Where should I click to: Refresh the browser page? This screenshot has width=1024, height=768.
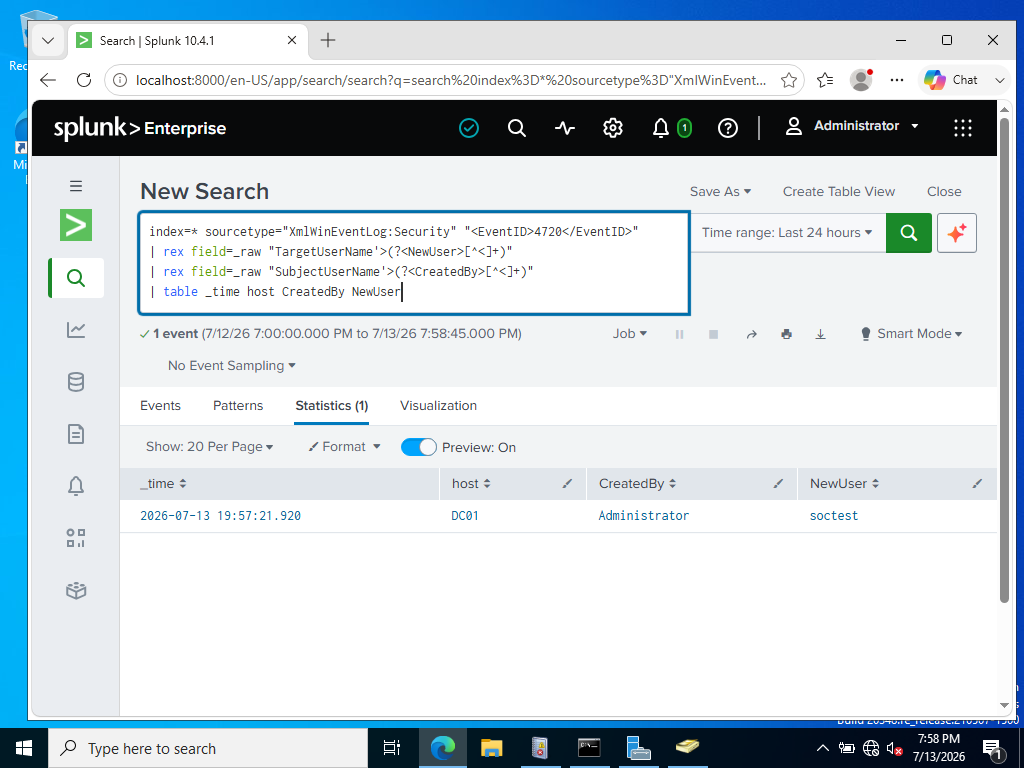84,80
